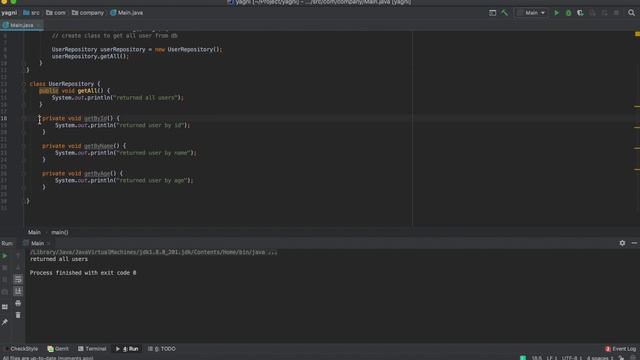Toggle scroll to end in Run console
Image resolution: width=640 pixels, height=360 pixels.
coord(18,291)
